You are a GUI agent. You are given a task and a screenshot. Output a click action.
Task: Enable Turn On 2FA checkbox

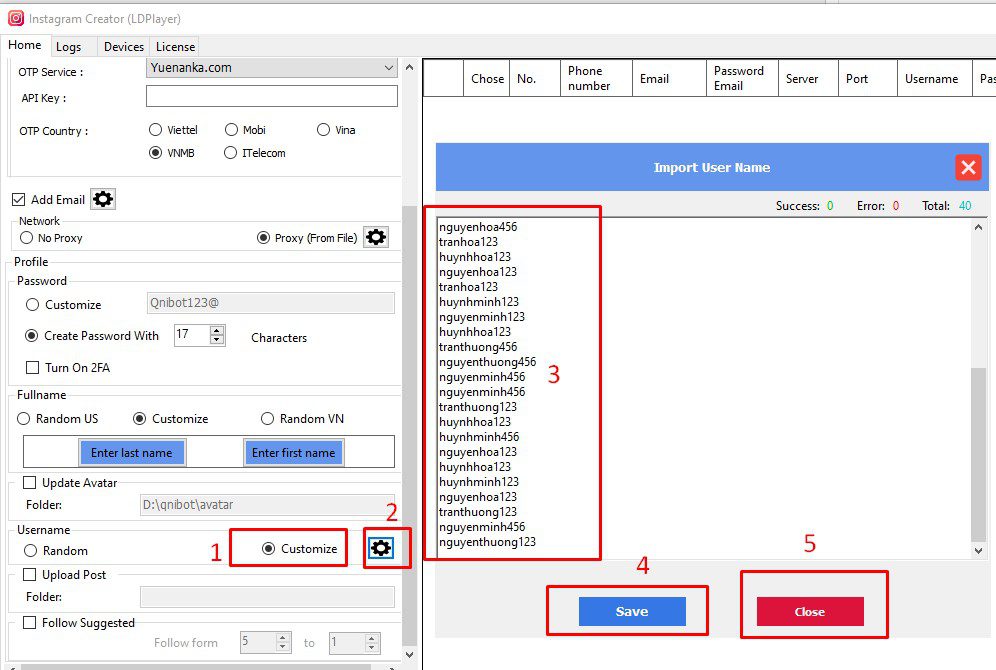click(32, 368)
